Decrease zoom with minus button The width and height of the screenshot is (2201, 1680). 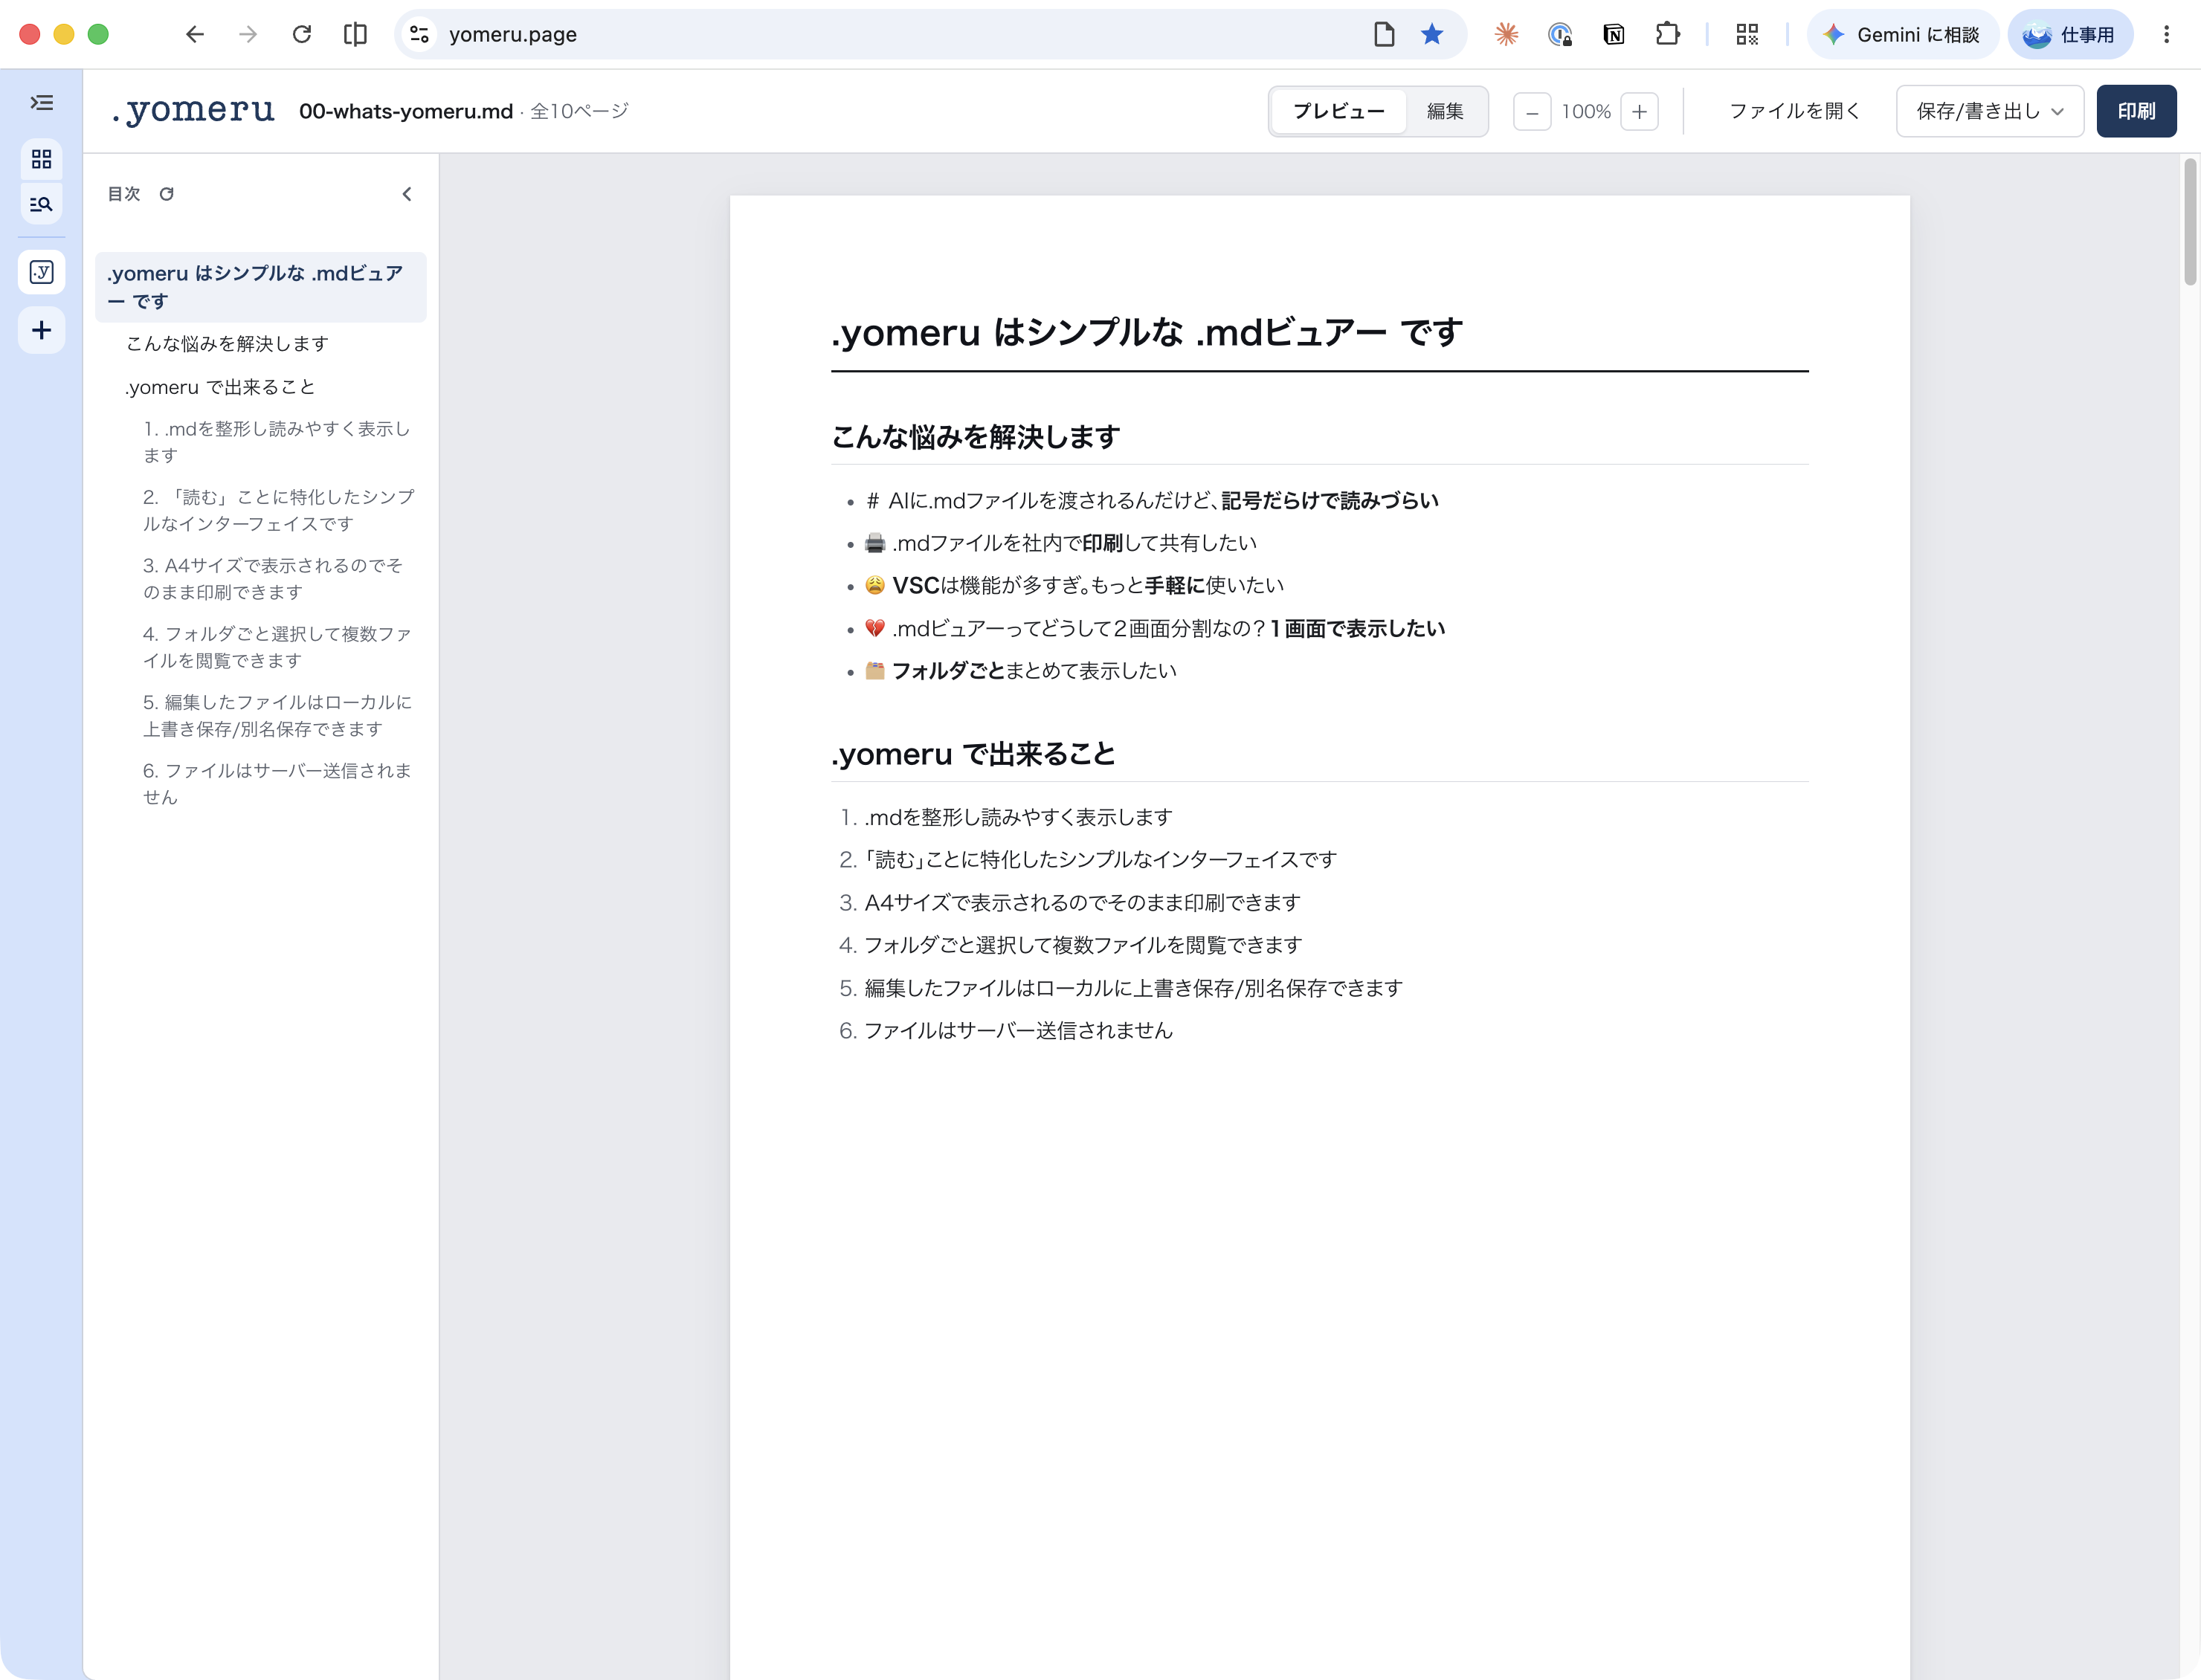coord(1531,112)
